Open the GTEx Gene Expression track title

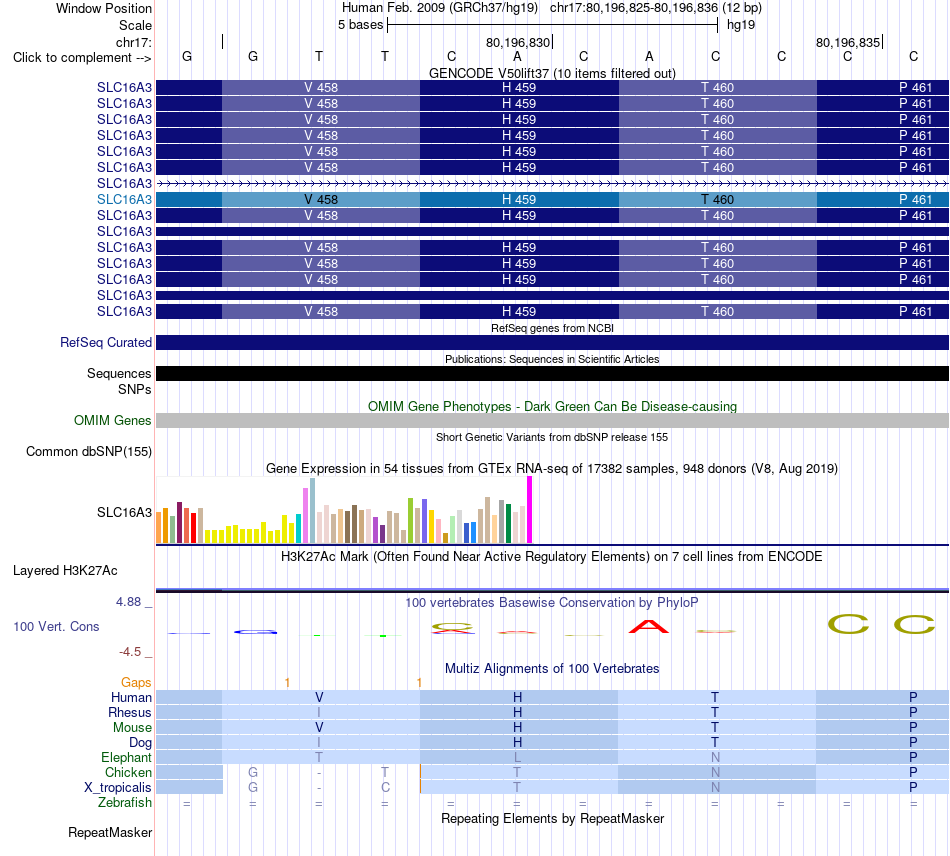pyautogui.click(x=552, y=468)
